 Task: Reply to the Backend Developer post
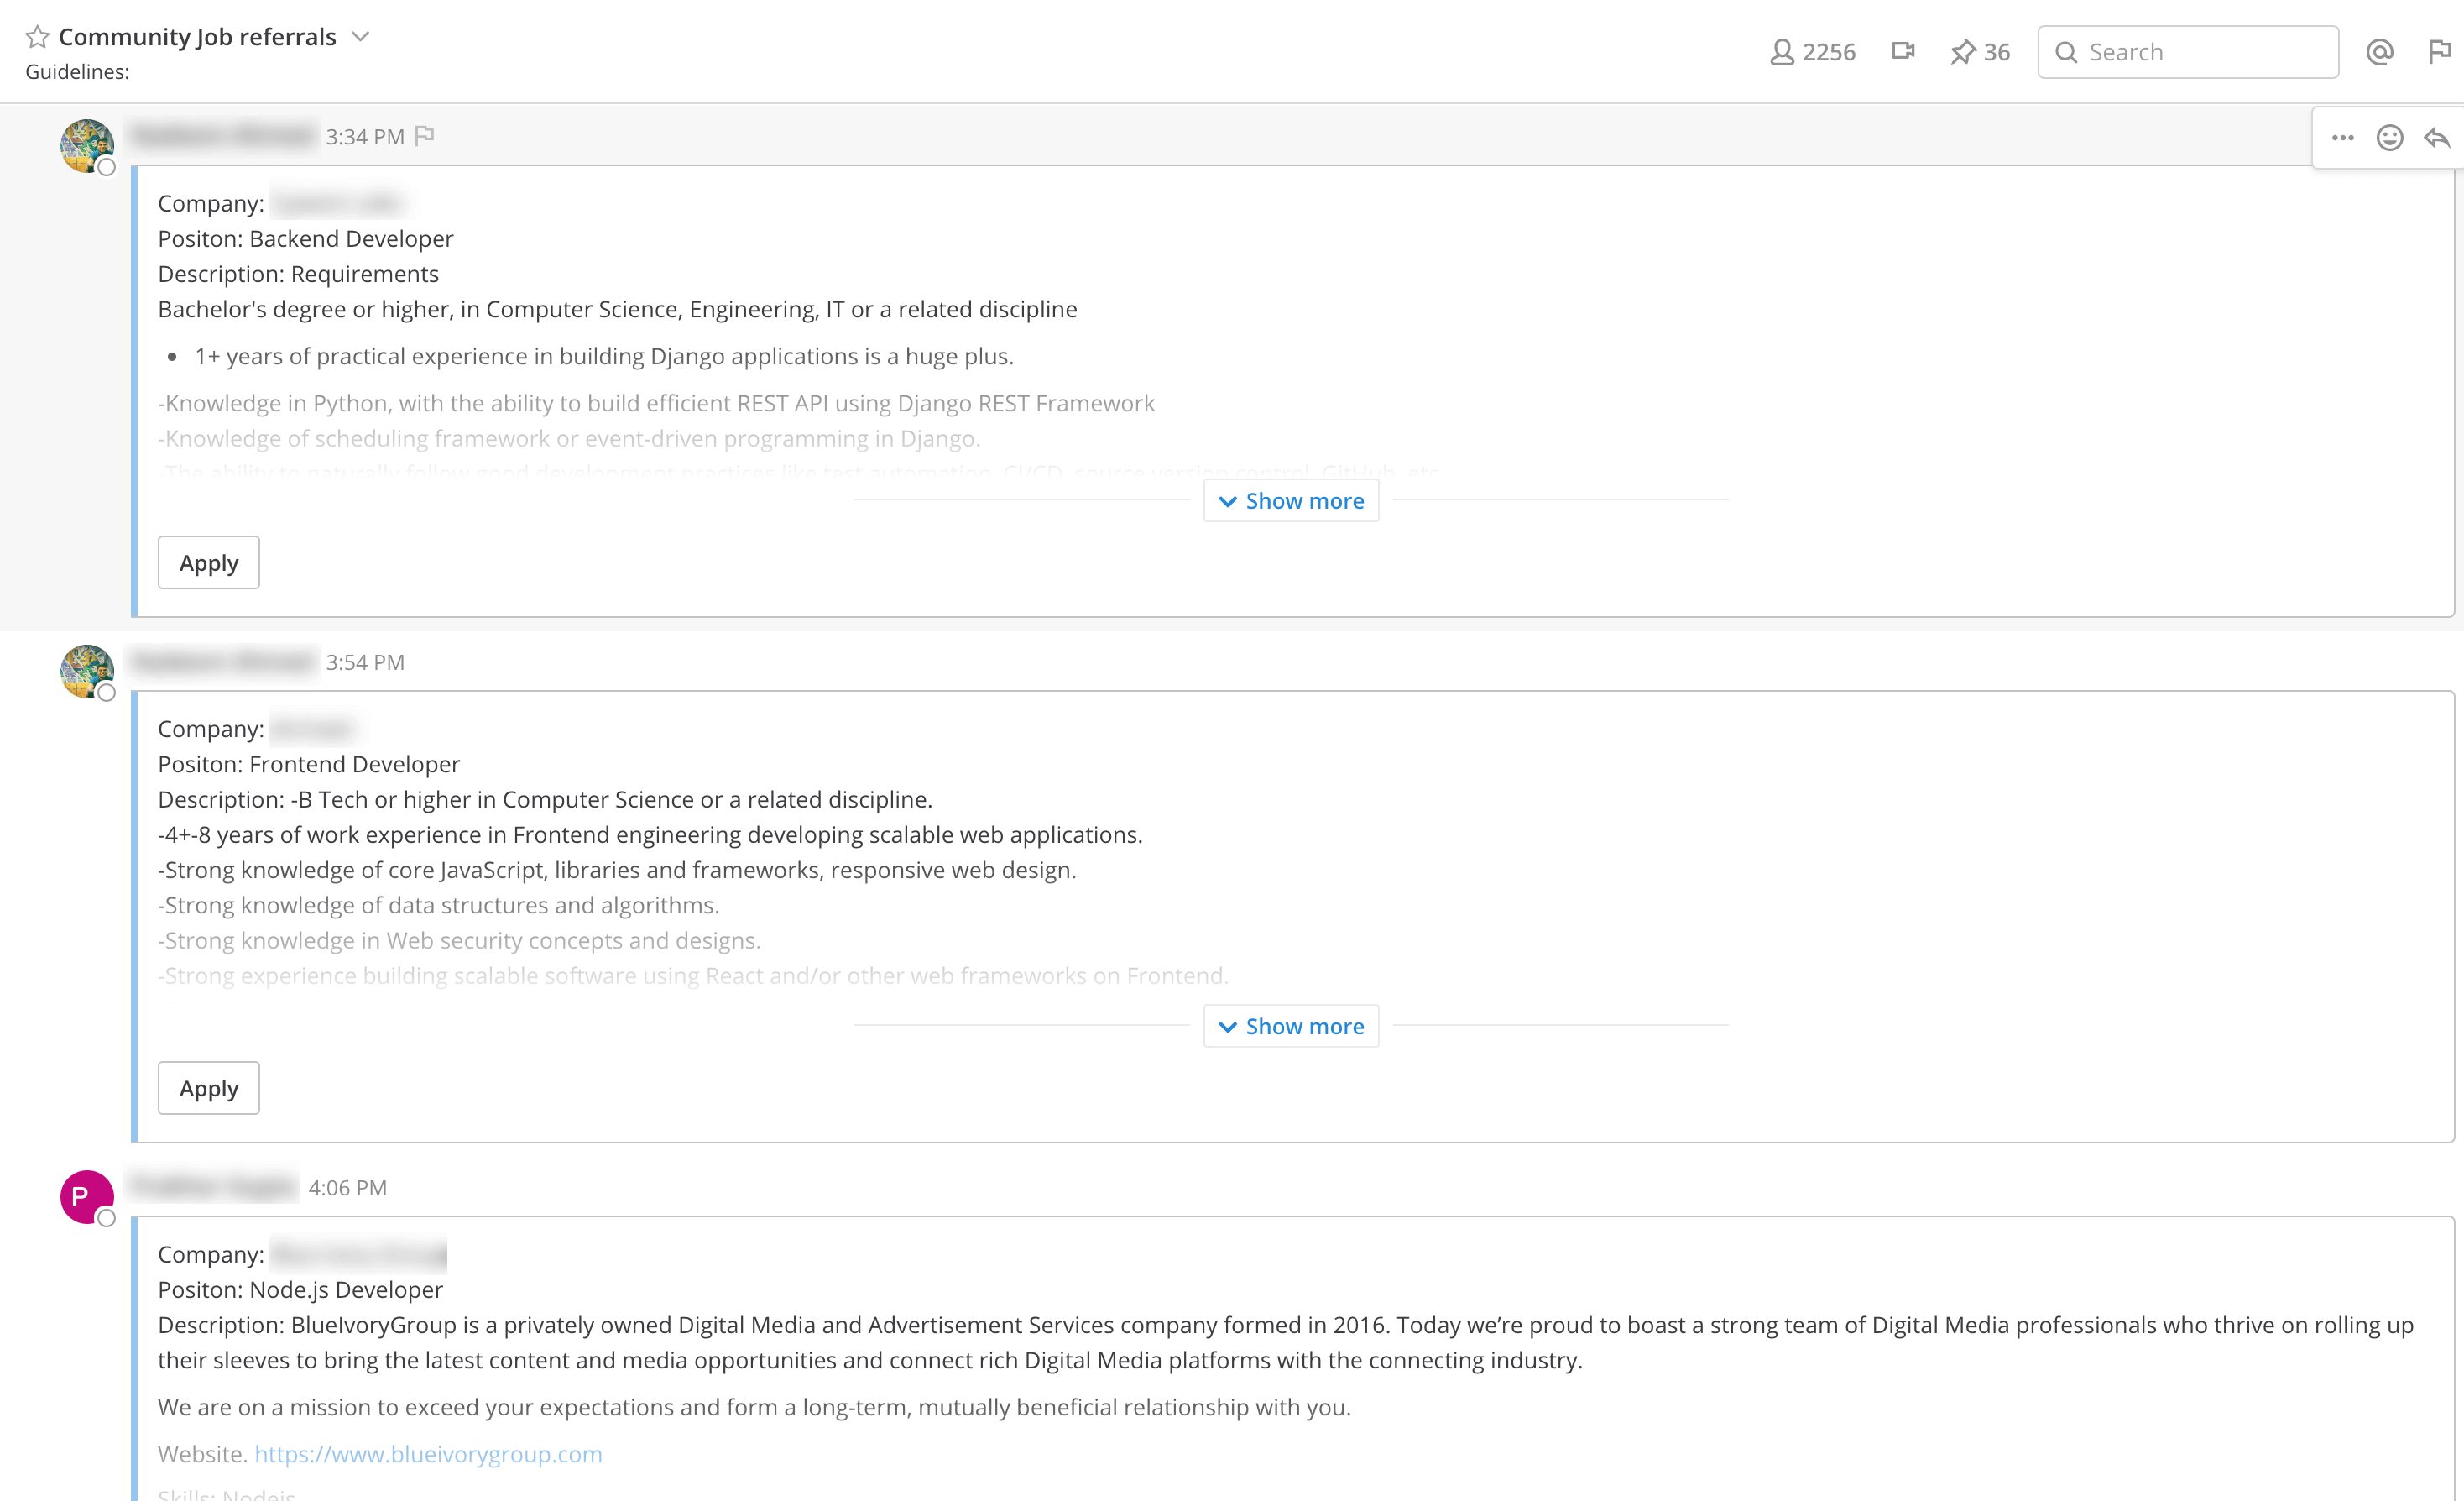point(2437,138)
